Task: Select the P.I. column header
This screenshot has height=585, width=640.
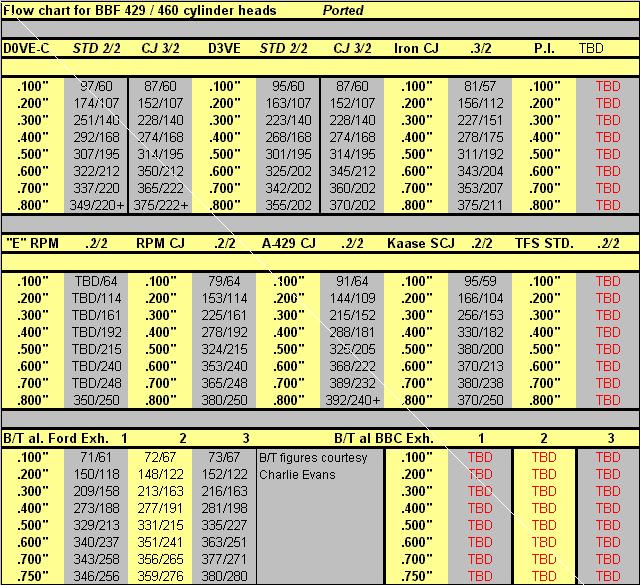Action: (x=544, y=48)
